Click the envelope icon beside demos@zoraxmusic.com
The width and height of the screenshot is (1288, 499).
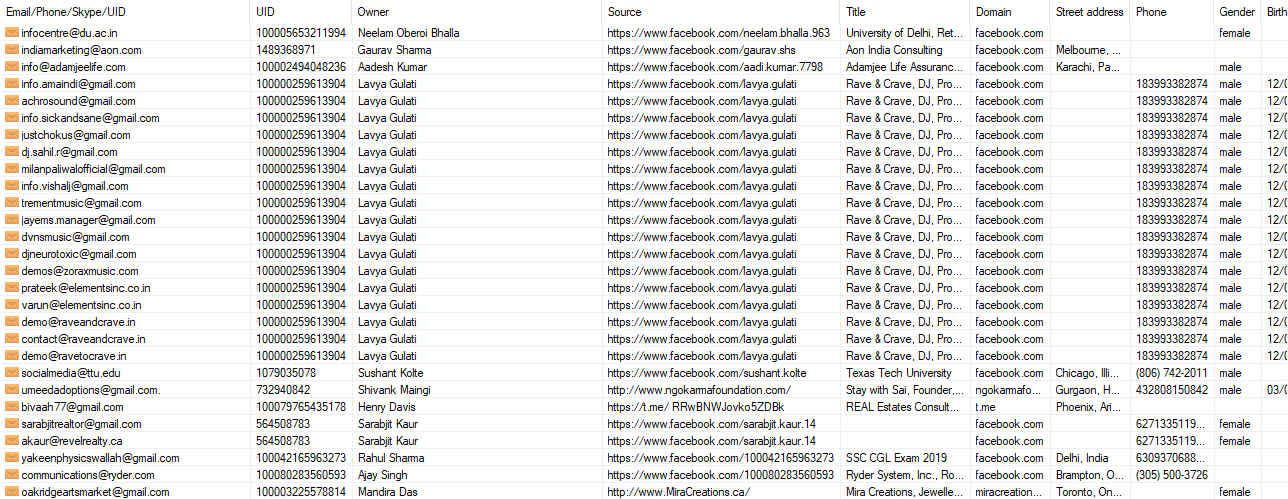point(12,271)
